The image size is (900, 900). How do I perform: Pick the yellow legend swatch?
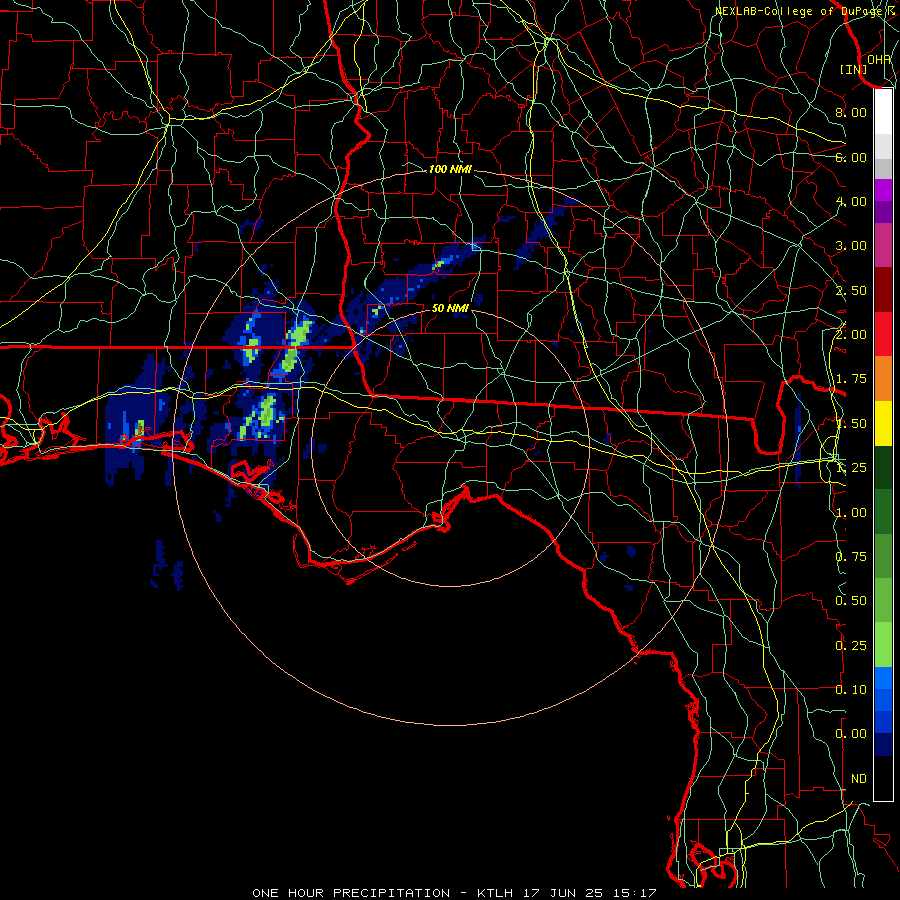(883, 424)
